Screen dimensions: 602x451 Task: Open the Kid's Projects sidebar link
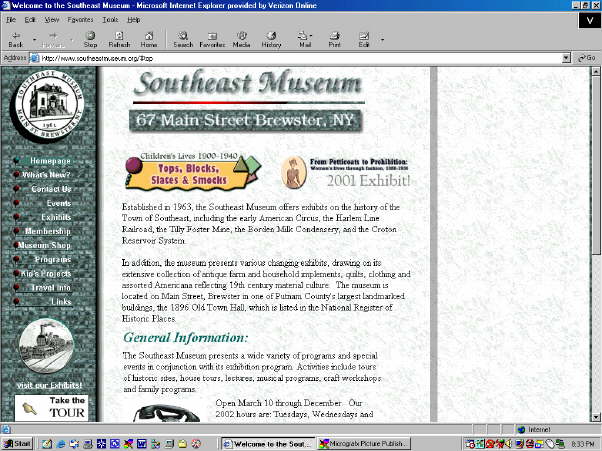pyautogui.click(x=46, y=274)
